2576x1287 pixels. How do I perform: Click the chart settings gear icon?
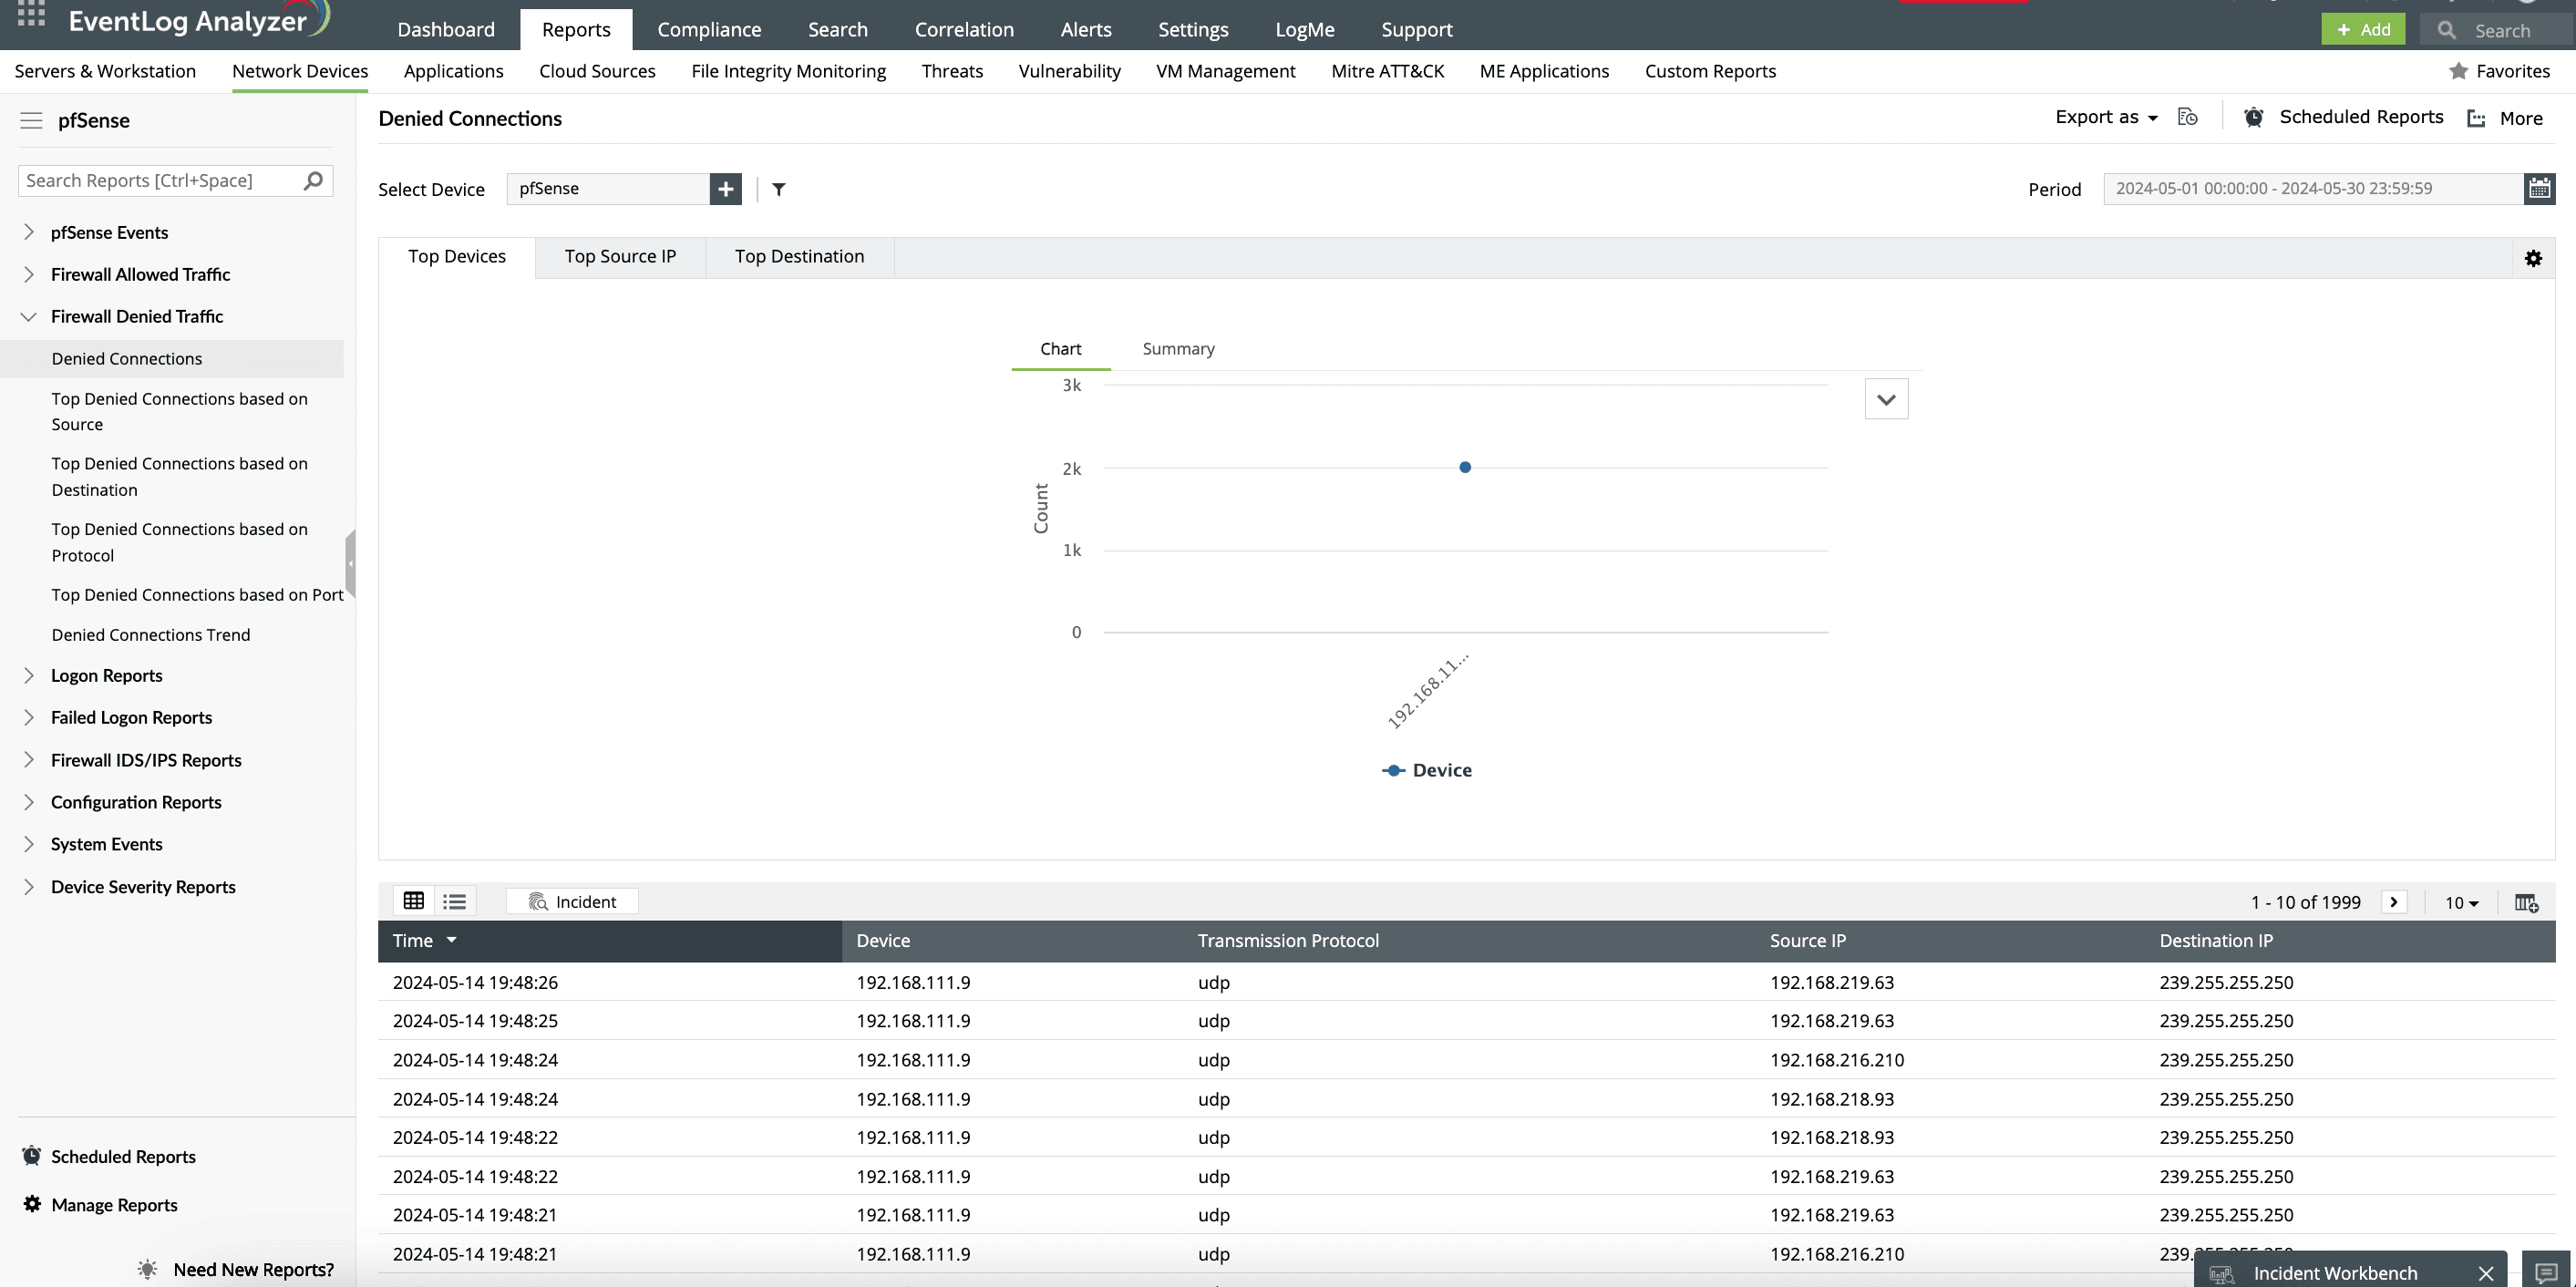2533,258
